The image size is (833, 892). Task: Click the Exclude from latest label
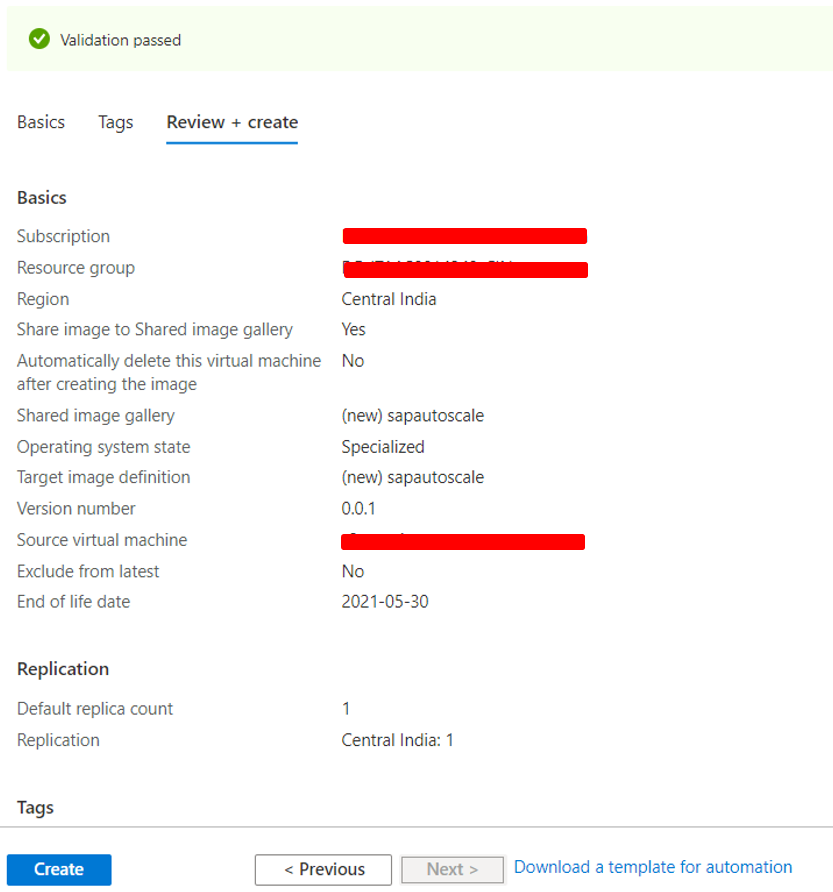tap(88, 571)
